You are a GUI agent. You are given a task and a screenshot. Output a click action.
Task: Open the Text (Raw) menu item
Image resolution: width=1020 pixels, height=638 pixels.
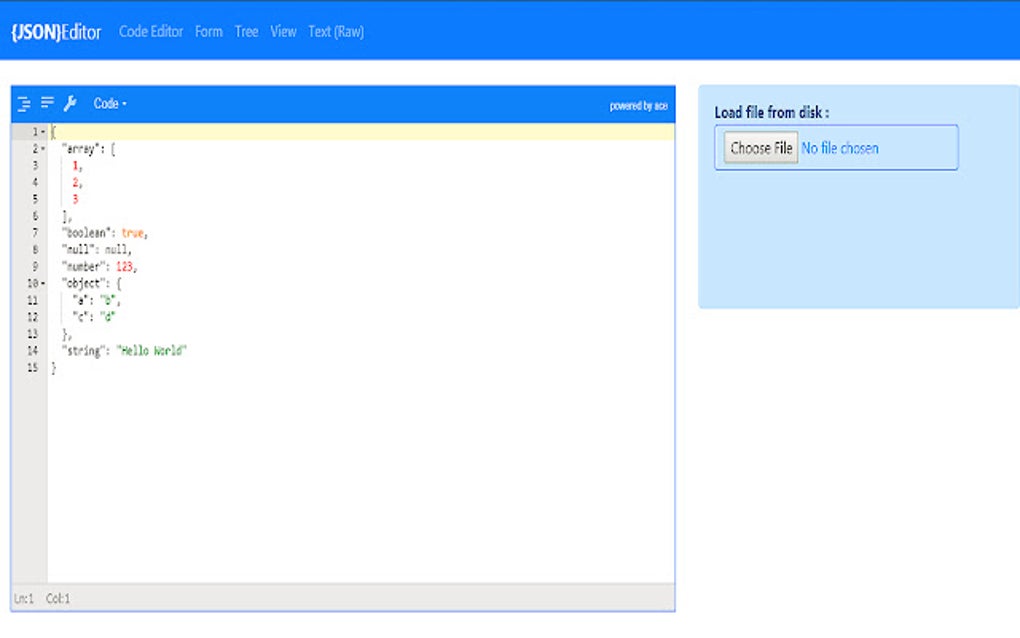[336, 31]
